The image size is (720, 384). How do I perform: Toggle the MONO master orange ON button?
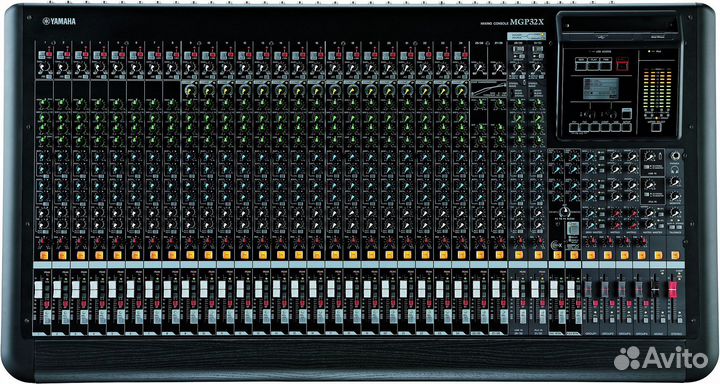(658, 255)
